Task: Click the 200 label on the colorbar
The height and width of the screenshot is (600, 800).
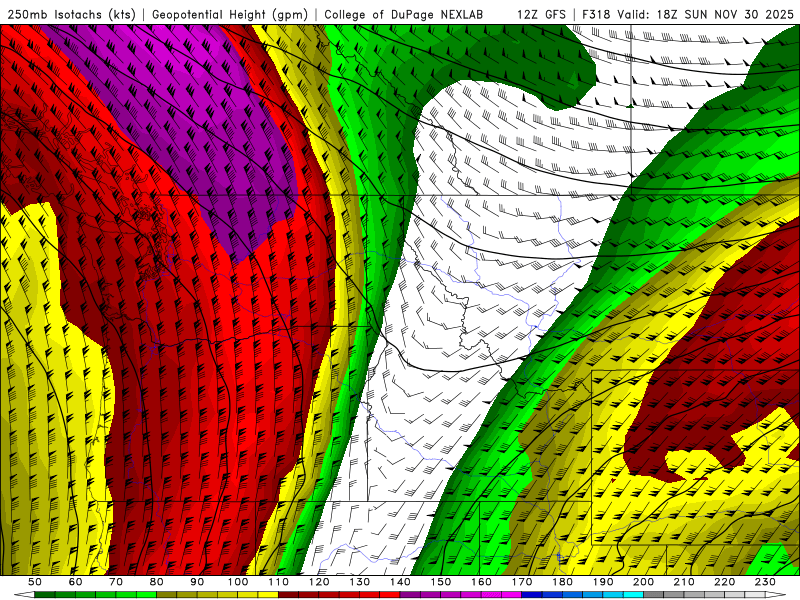Action: click(x=644, y=582)
